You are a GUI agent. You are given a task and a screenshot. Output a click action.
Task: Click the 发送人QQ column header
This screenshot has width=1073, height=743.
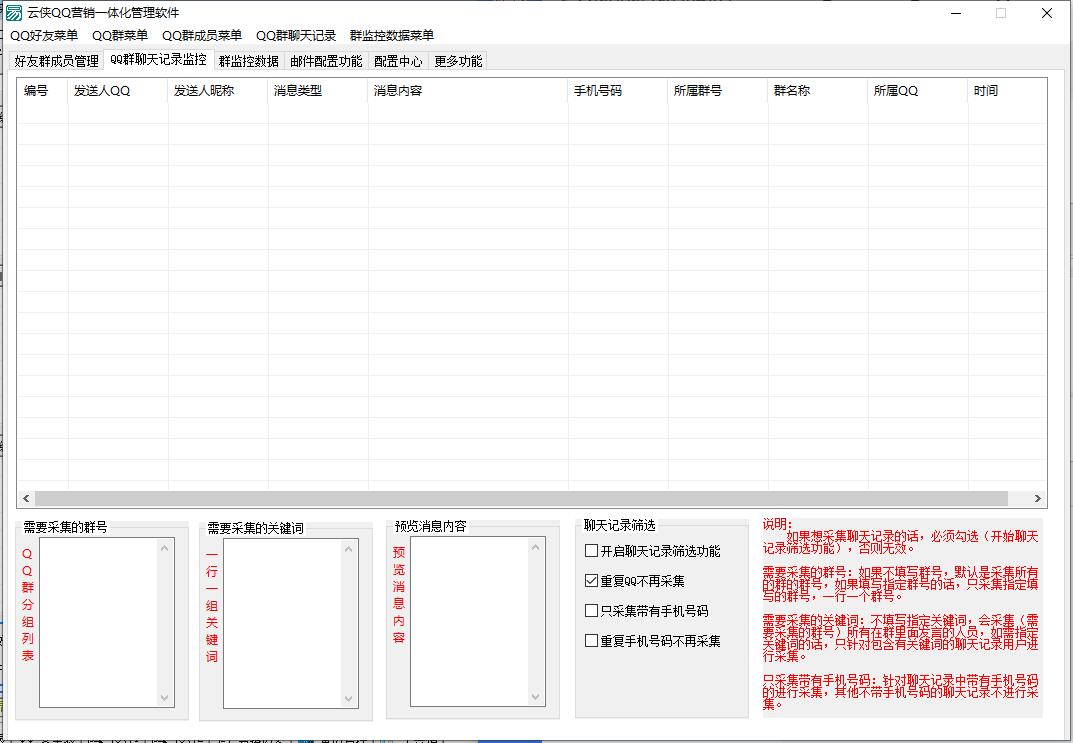point(118,90)
